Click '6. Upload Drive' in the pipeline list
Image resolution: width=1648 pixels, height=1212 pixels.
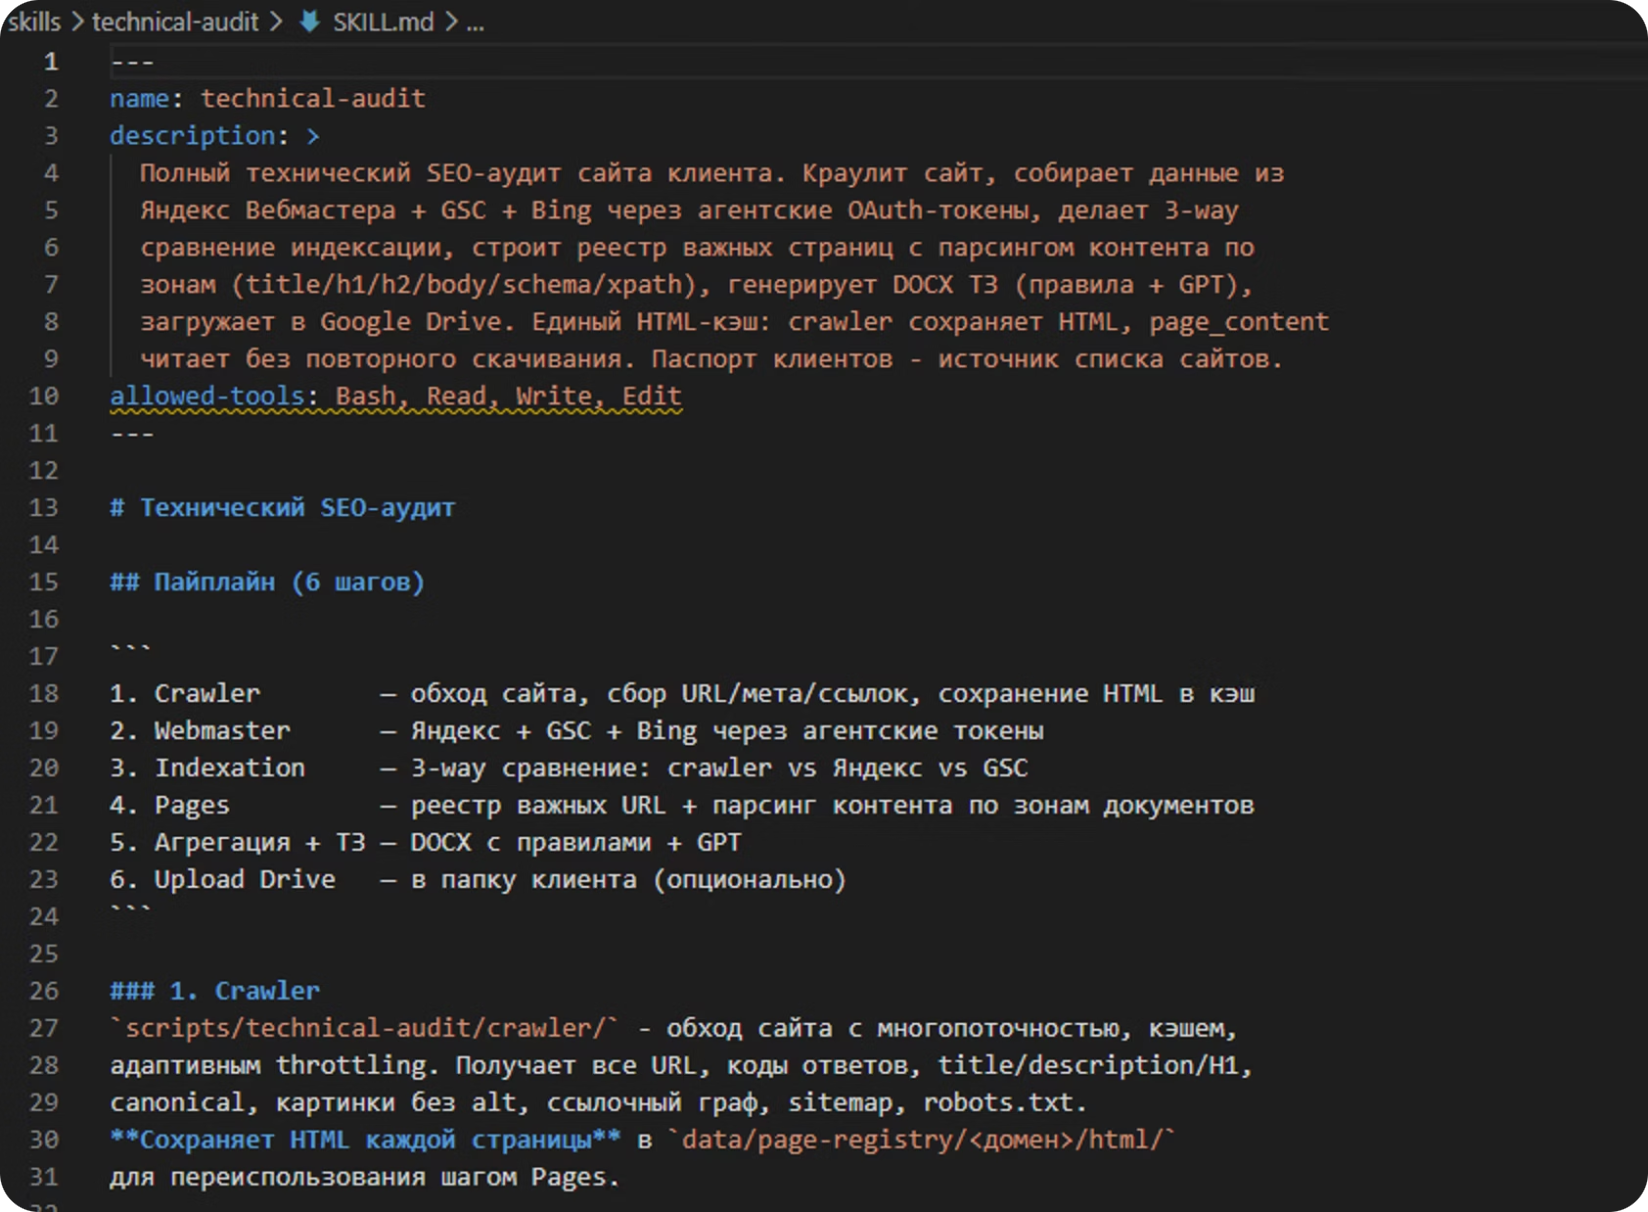click(x=222, y=879)
